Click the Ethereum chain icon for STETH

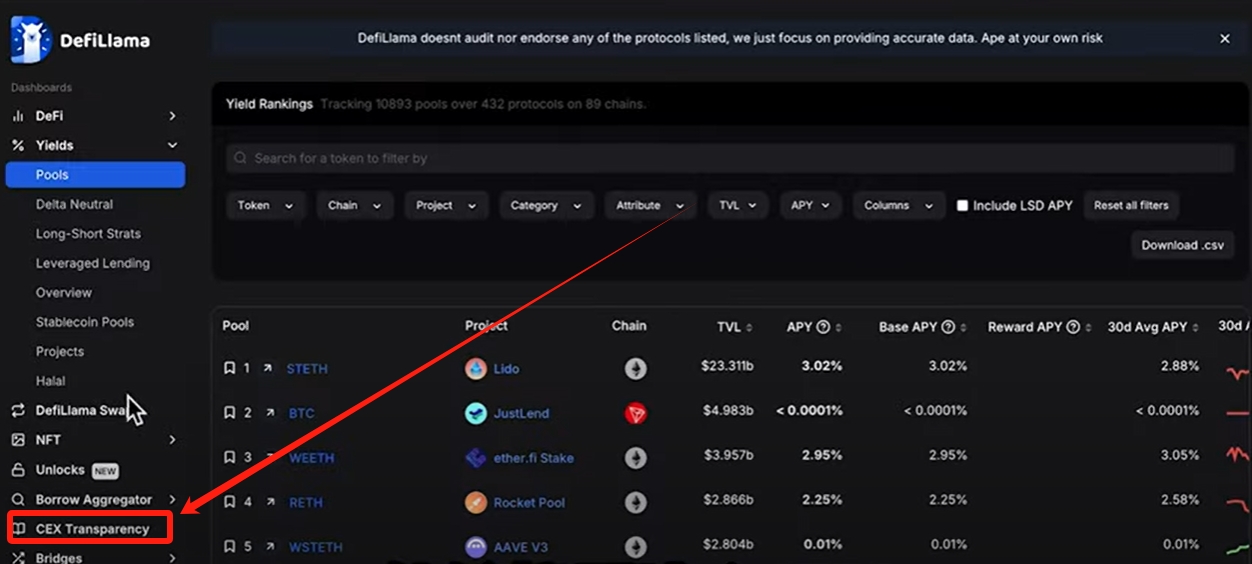636,368
